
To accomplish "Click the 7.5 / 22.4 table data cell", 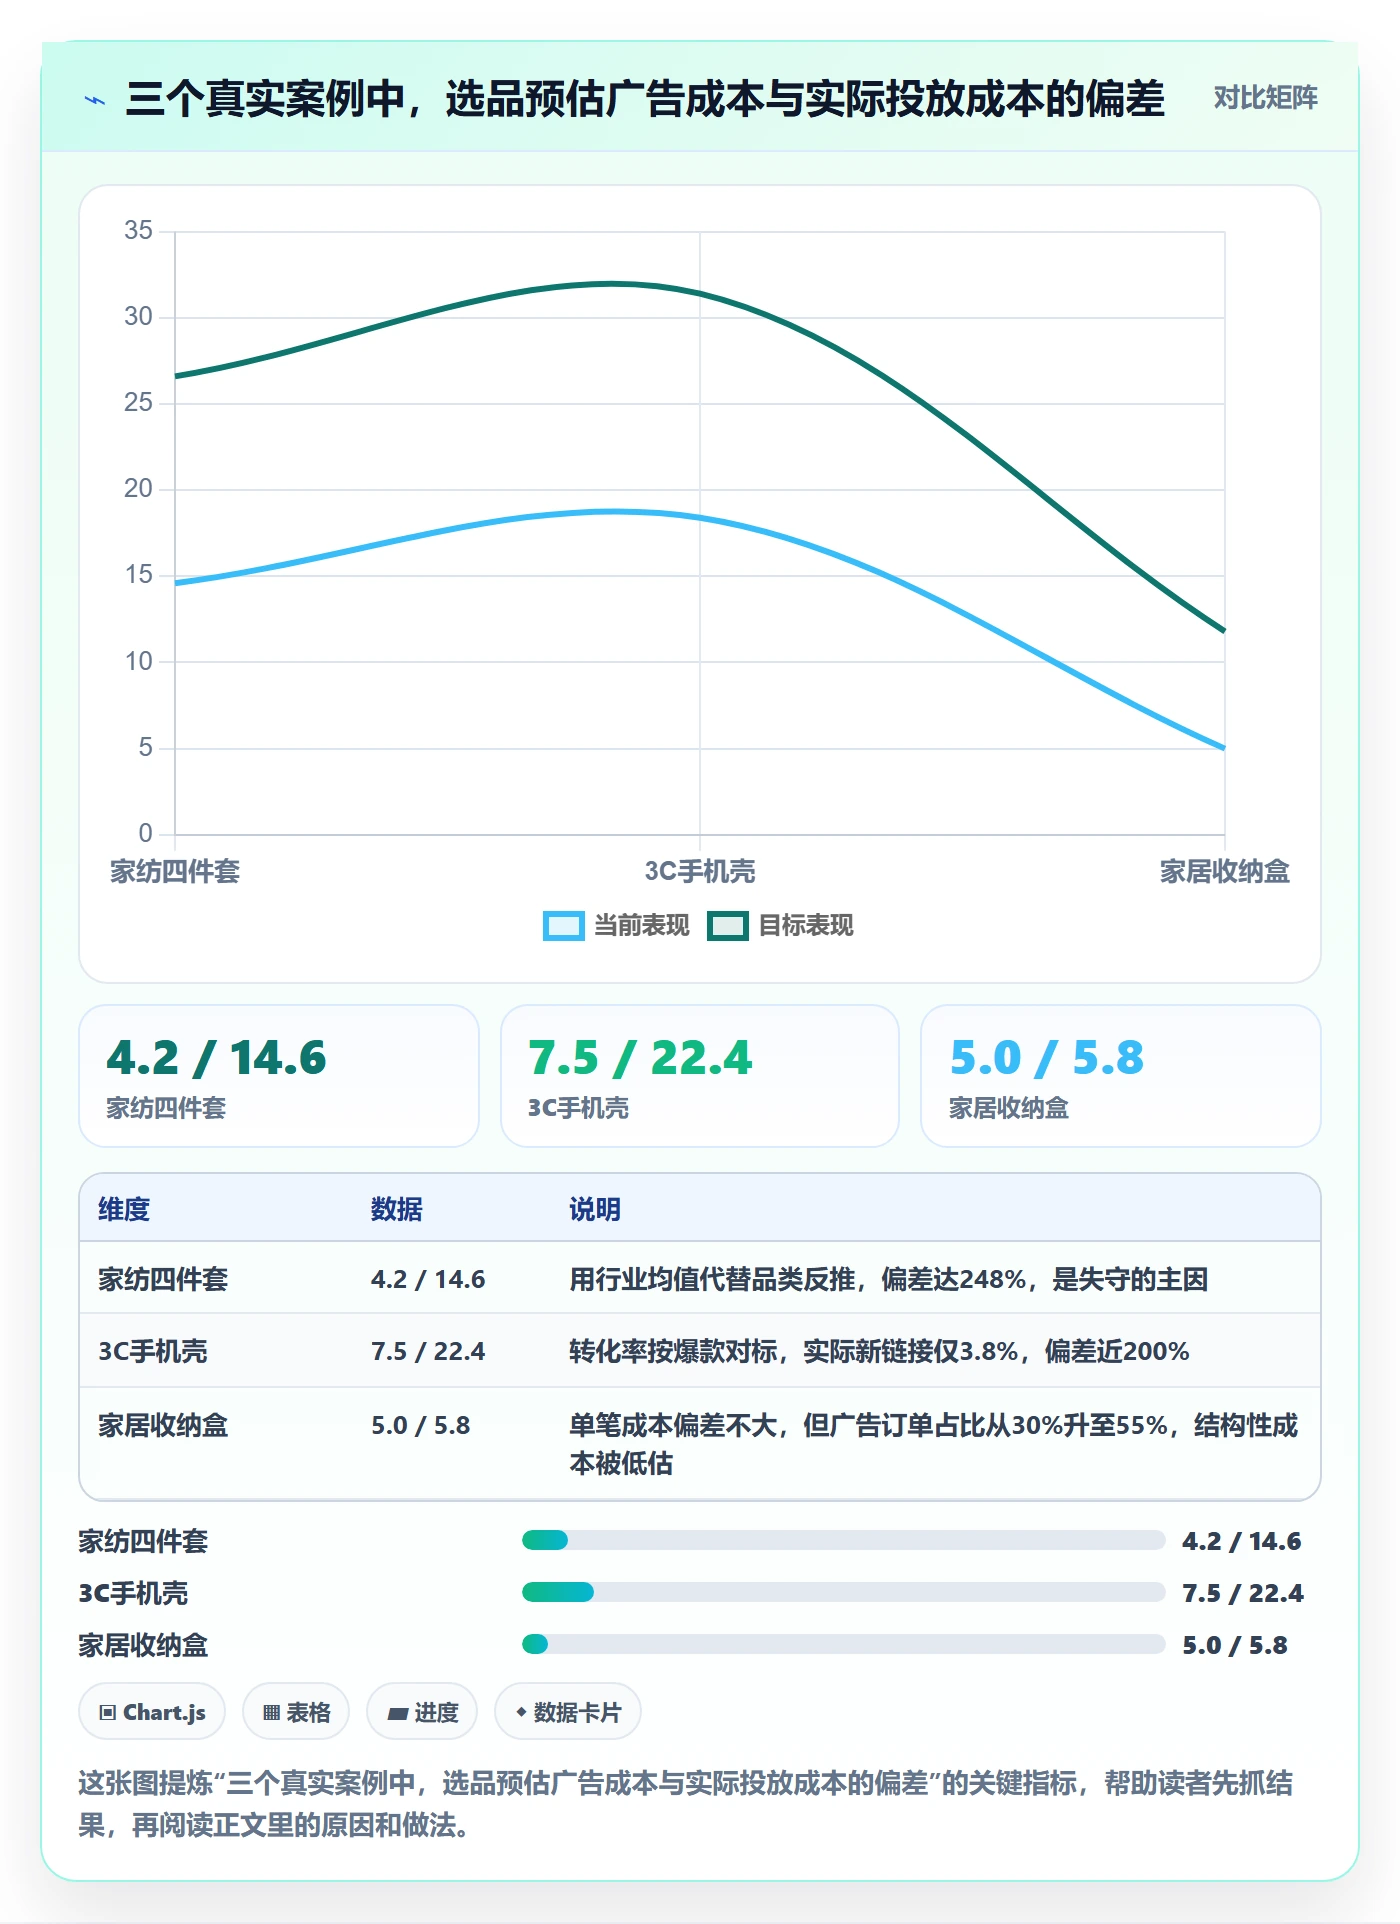I will [x=428, y=1351].
